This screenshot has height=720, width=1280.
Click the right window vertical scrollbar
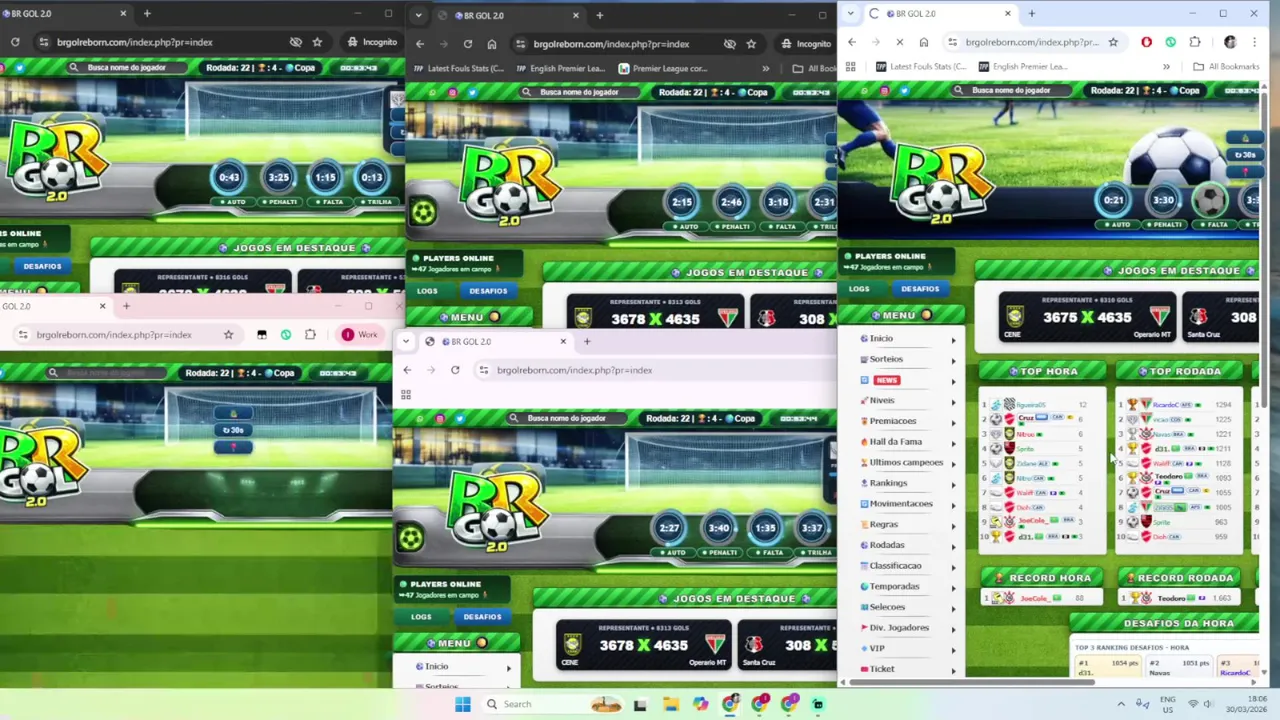pyautogui.click(x=1264, y=250)
